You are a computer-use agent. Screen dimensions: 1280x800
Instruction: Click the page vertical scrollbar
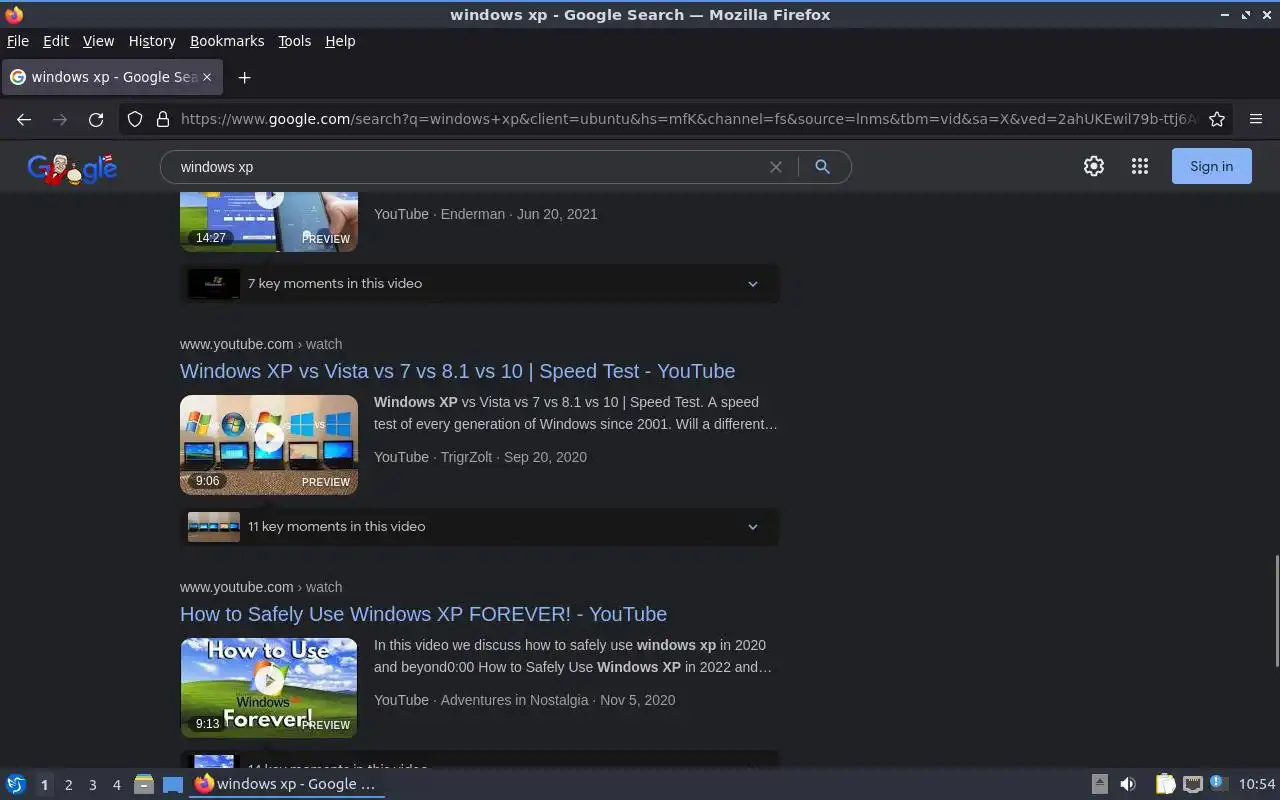click(x=1275, y=610)
